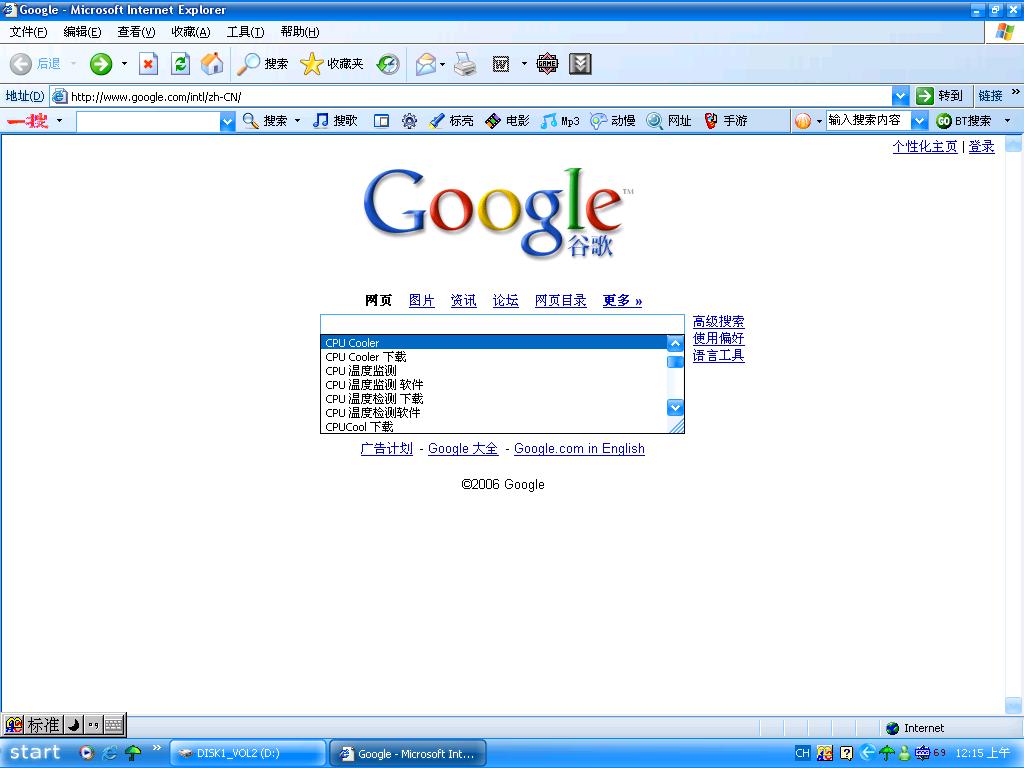The height and width of the screenshot is (768, 1024).
Task: Click the orange round icon before BT search box
Action: [x=803, y=121]
